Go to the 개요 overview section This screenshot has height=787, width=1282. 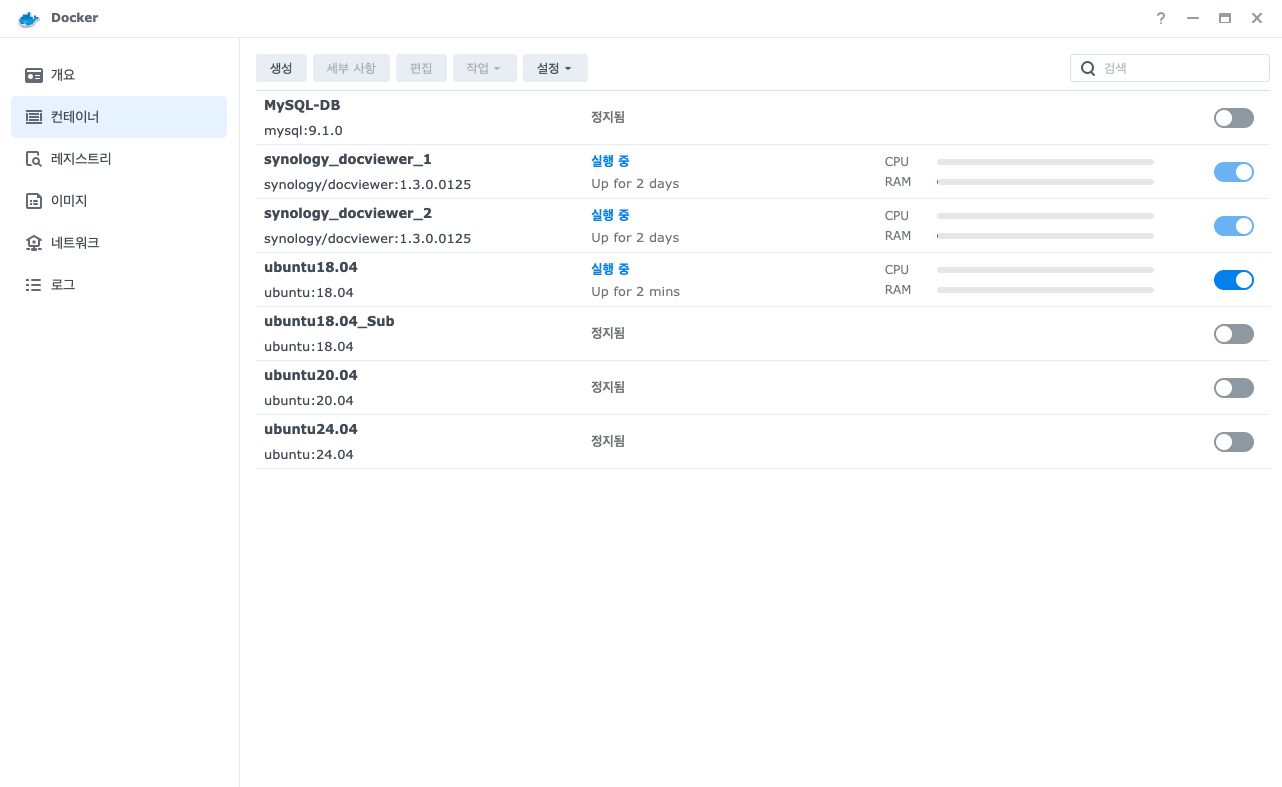tap(119, 75)
